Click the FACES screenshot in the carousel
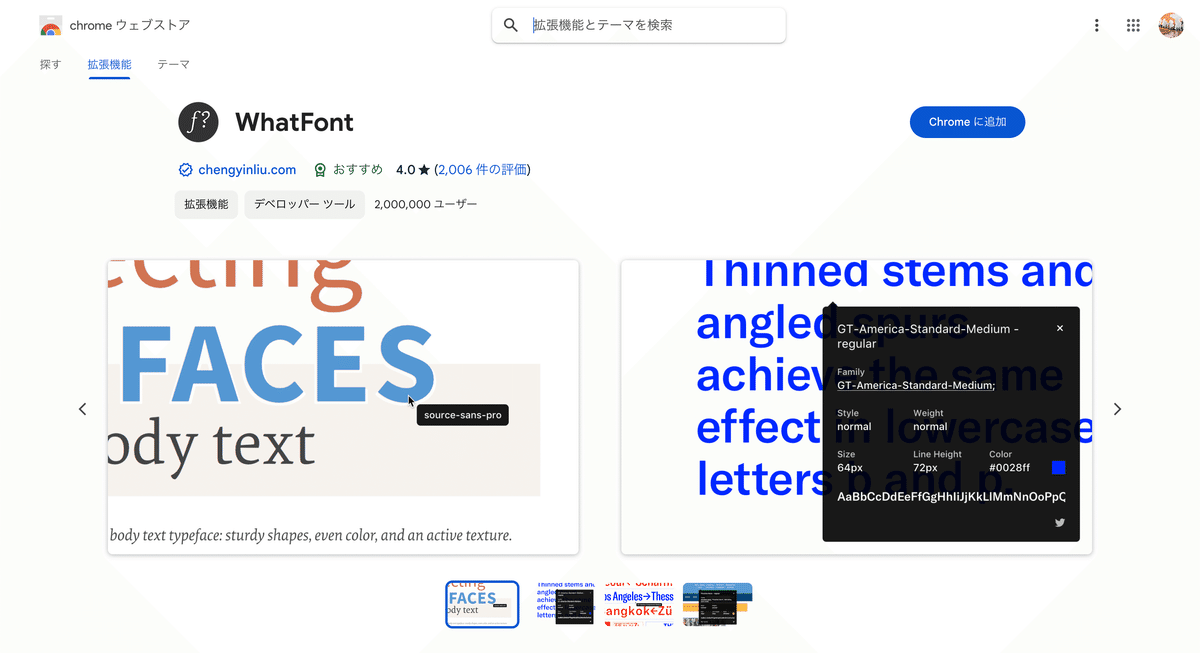The height and width of the screenshot is (653, 1200). tap(343, 407)
